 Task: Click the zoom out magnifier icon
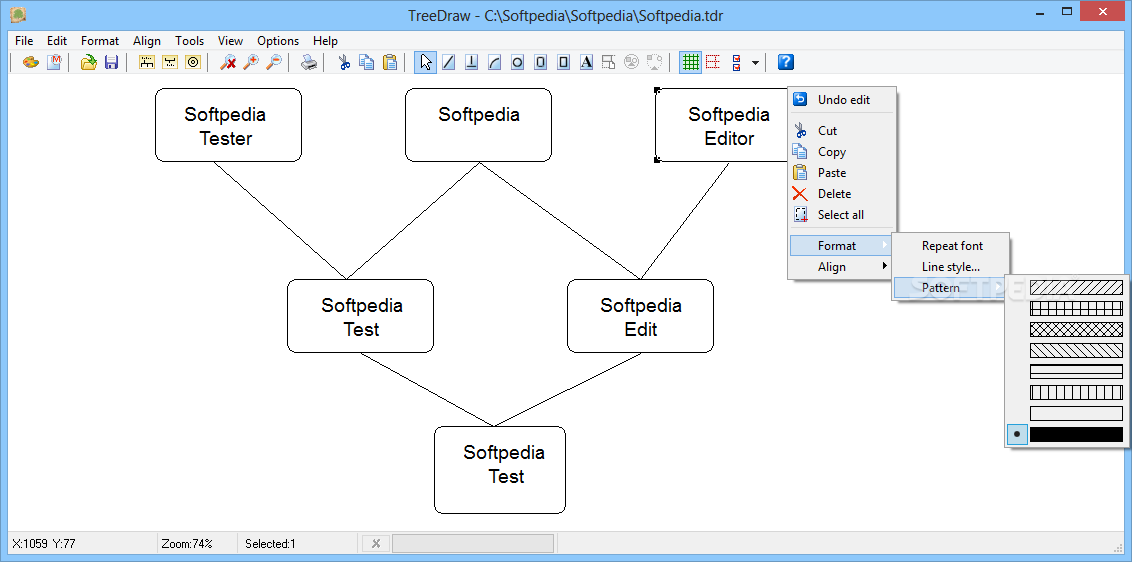tap(274, 62)
